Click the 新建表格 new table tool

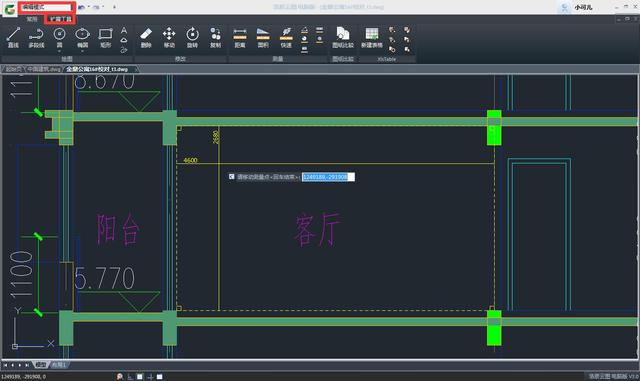pos(371,37)
